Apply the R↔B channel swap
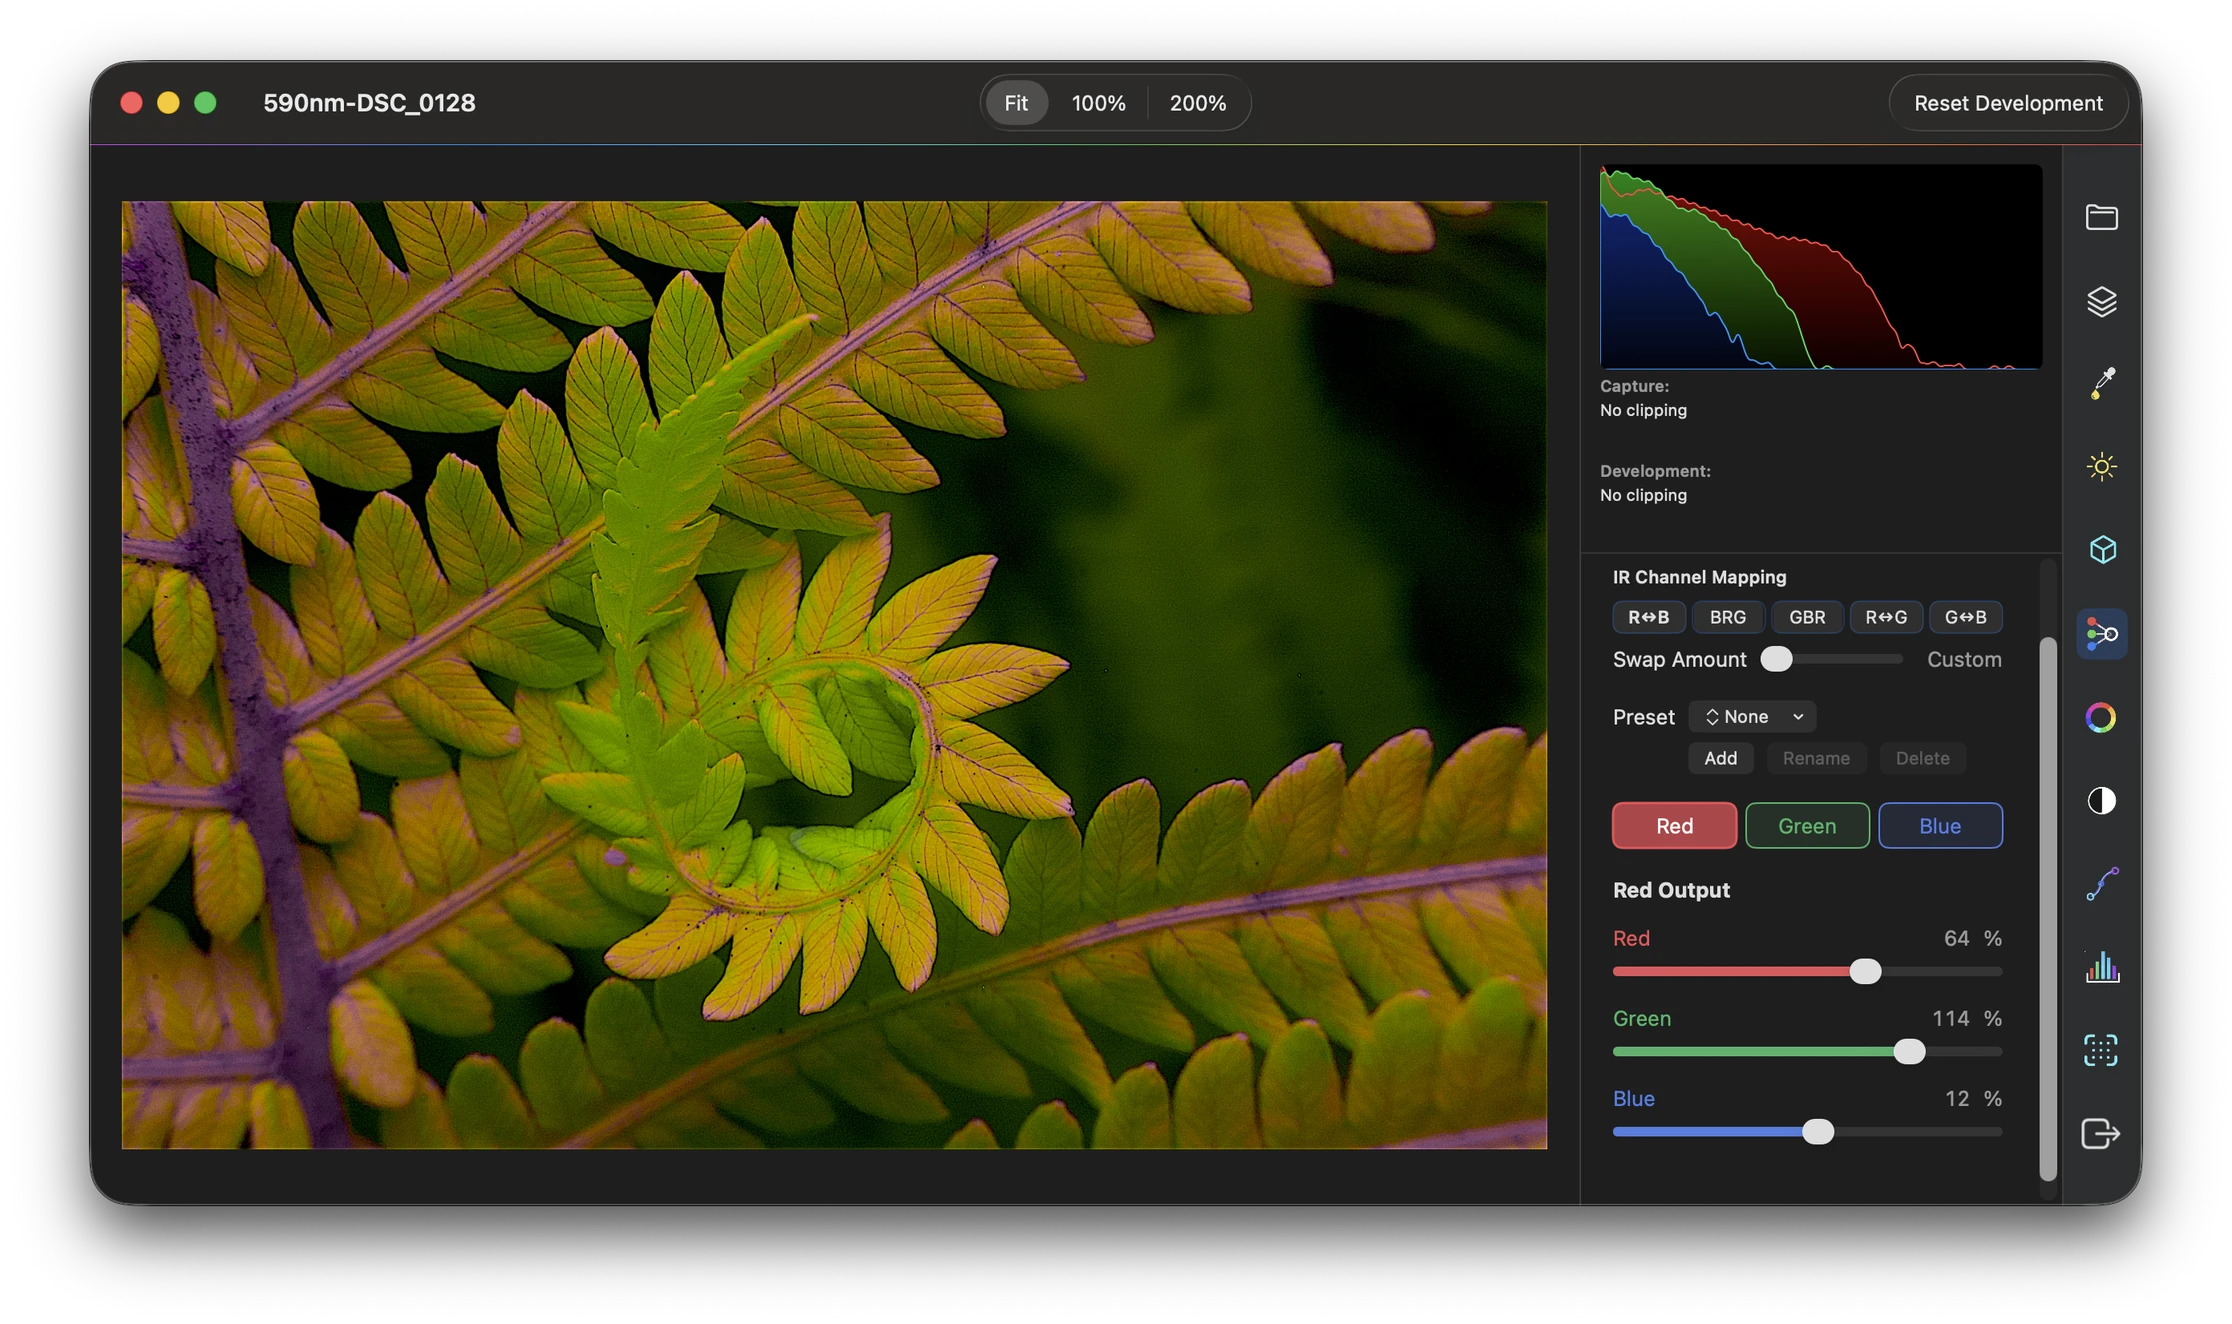2232x1324 pixels. (x=1648, y=617)
